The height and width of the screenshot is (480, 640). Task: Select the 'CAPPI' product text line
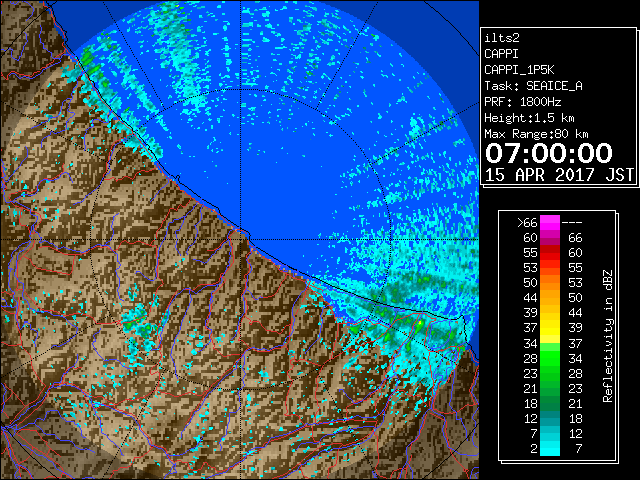click(501, 54)
